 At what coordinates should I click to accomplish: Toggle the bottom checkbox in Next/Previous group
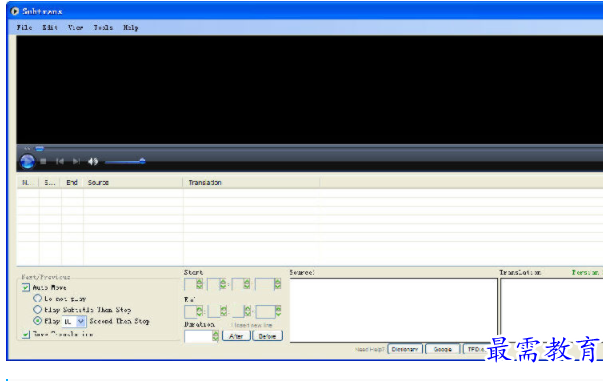(26, 334)
